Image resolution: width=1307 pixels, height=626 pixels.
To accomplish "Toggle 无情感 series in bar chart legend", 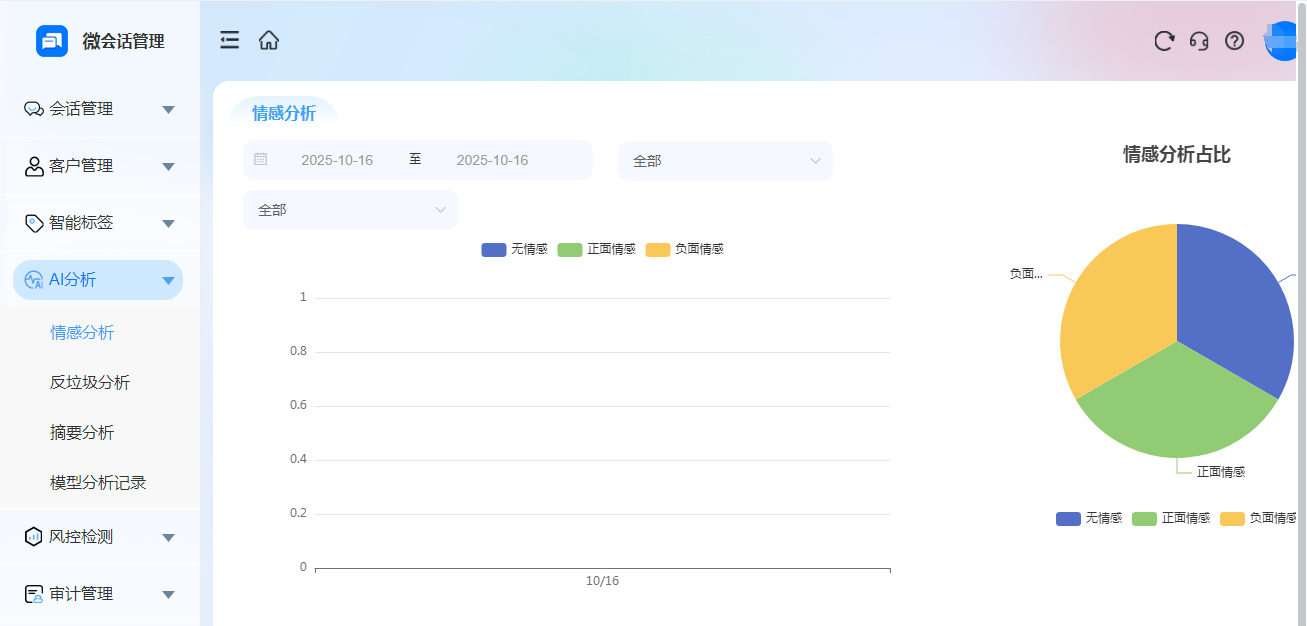I will (x=514, y=249).
